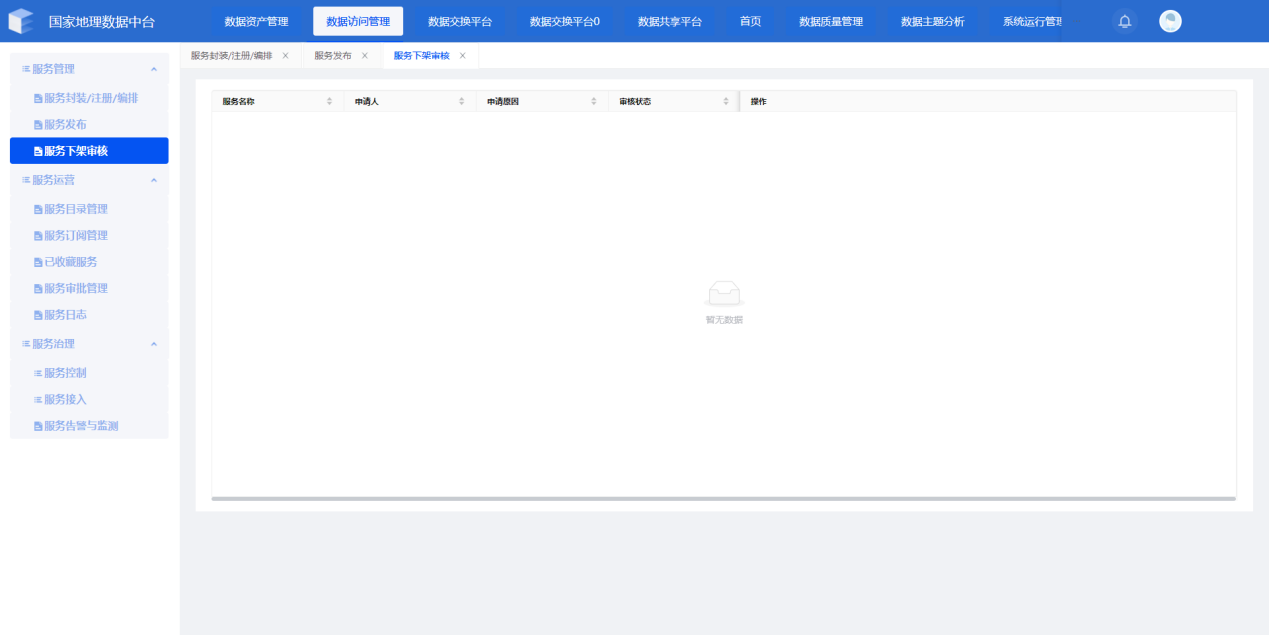
Task: Go to 数据共享平台 top menu
Action: coord(670,21)
